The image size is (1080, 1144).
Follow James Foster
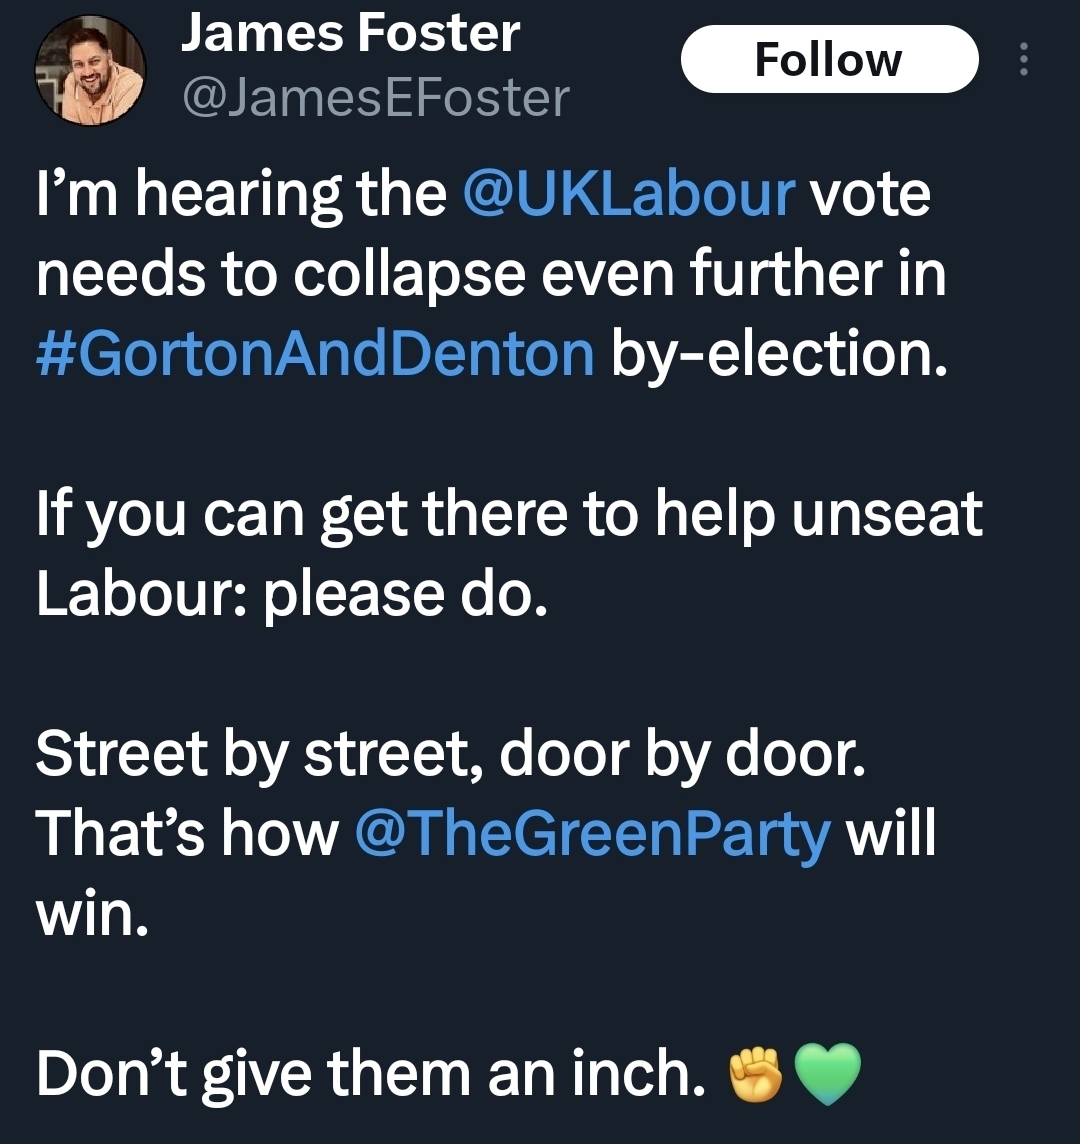click(x=829, y=59)
